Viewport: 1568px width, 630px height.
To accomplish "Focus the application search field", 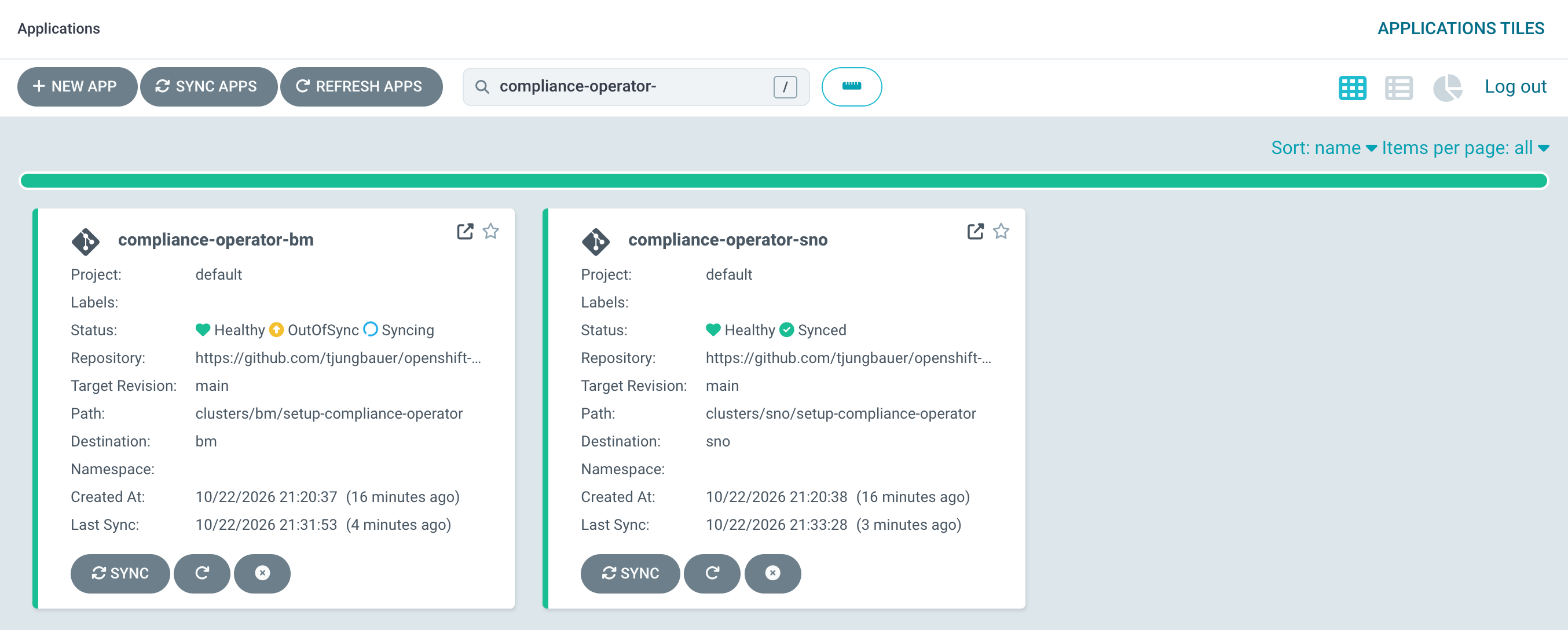I will pos(635,87).
